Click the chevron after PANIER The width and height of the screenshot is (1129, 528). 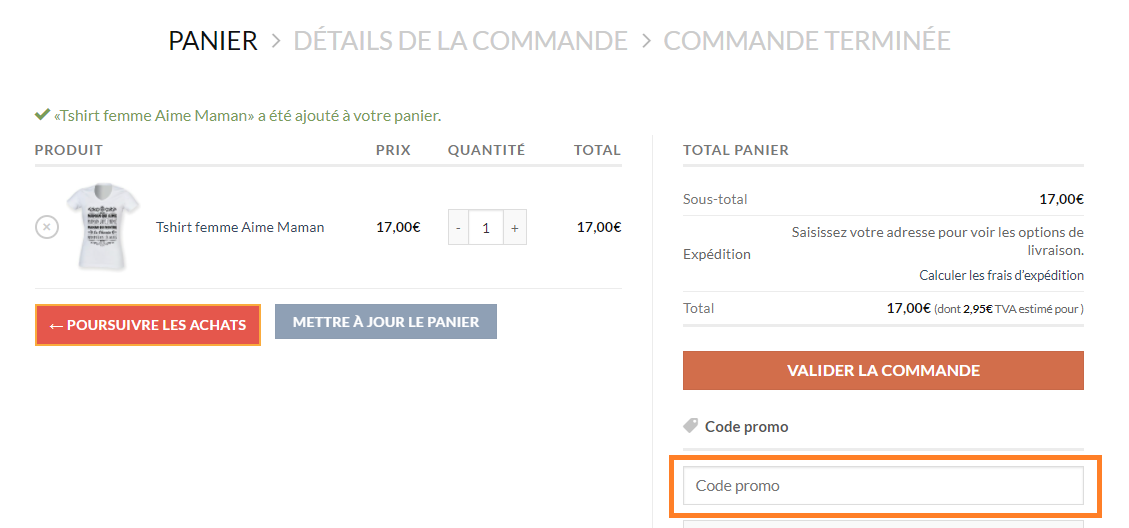coord(276,41)
